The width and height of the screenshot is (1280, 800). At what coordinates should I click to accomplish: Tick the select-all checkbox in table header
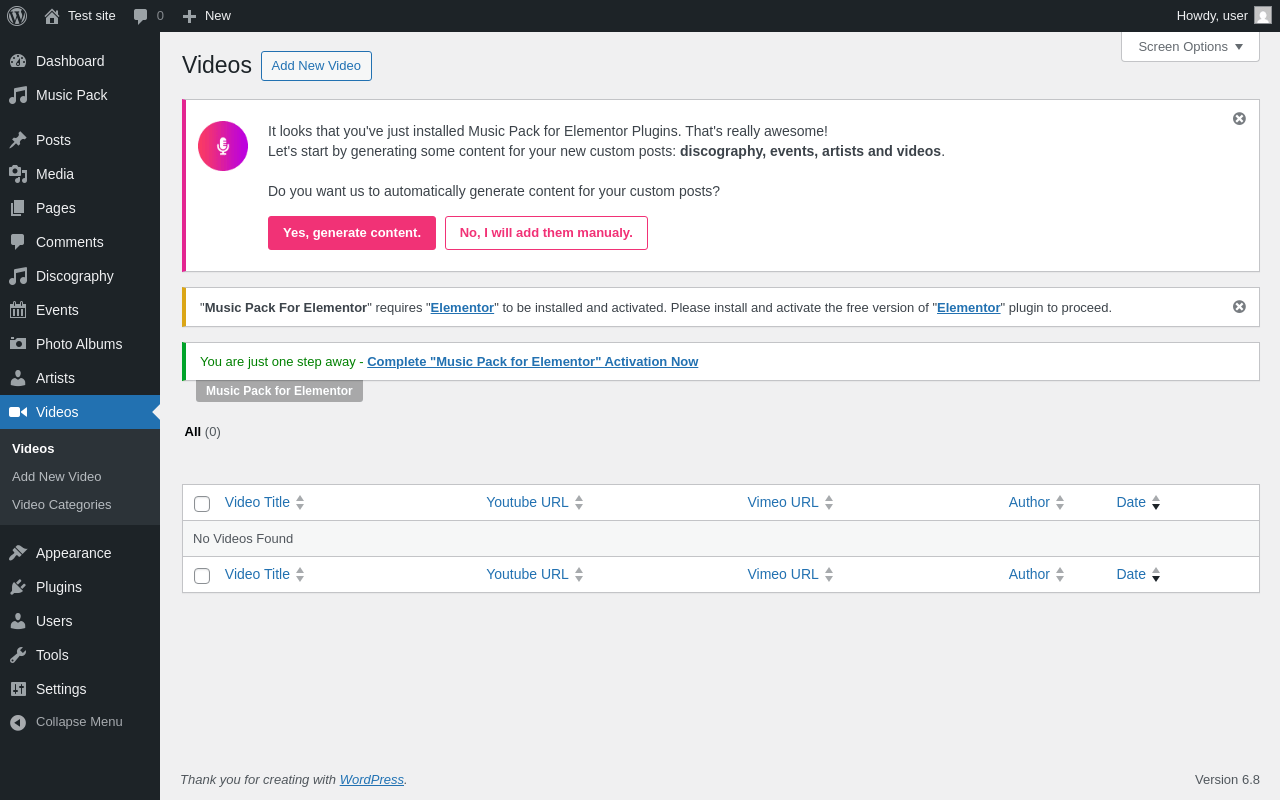point(202,504)
